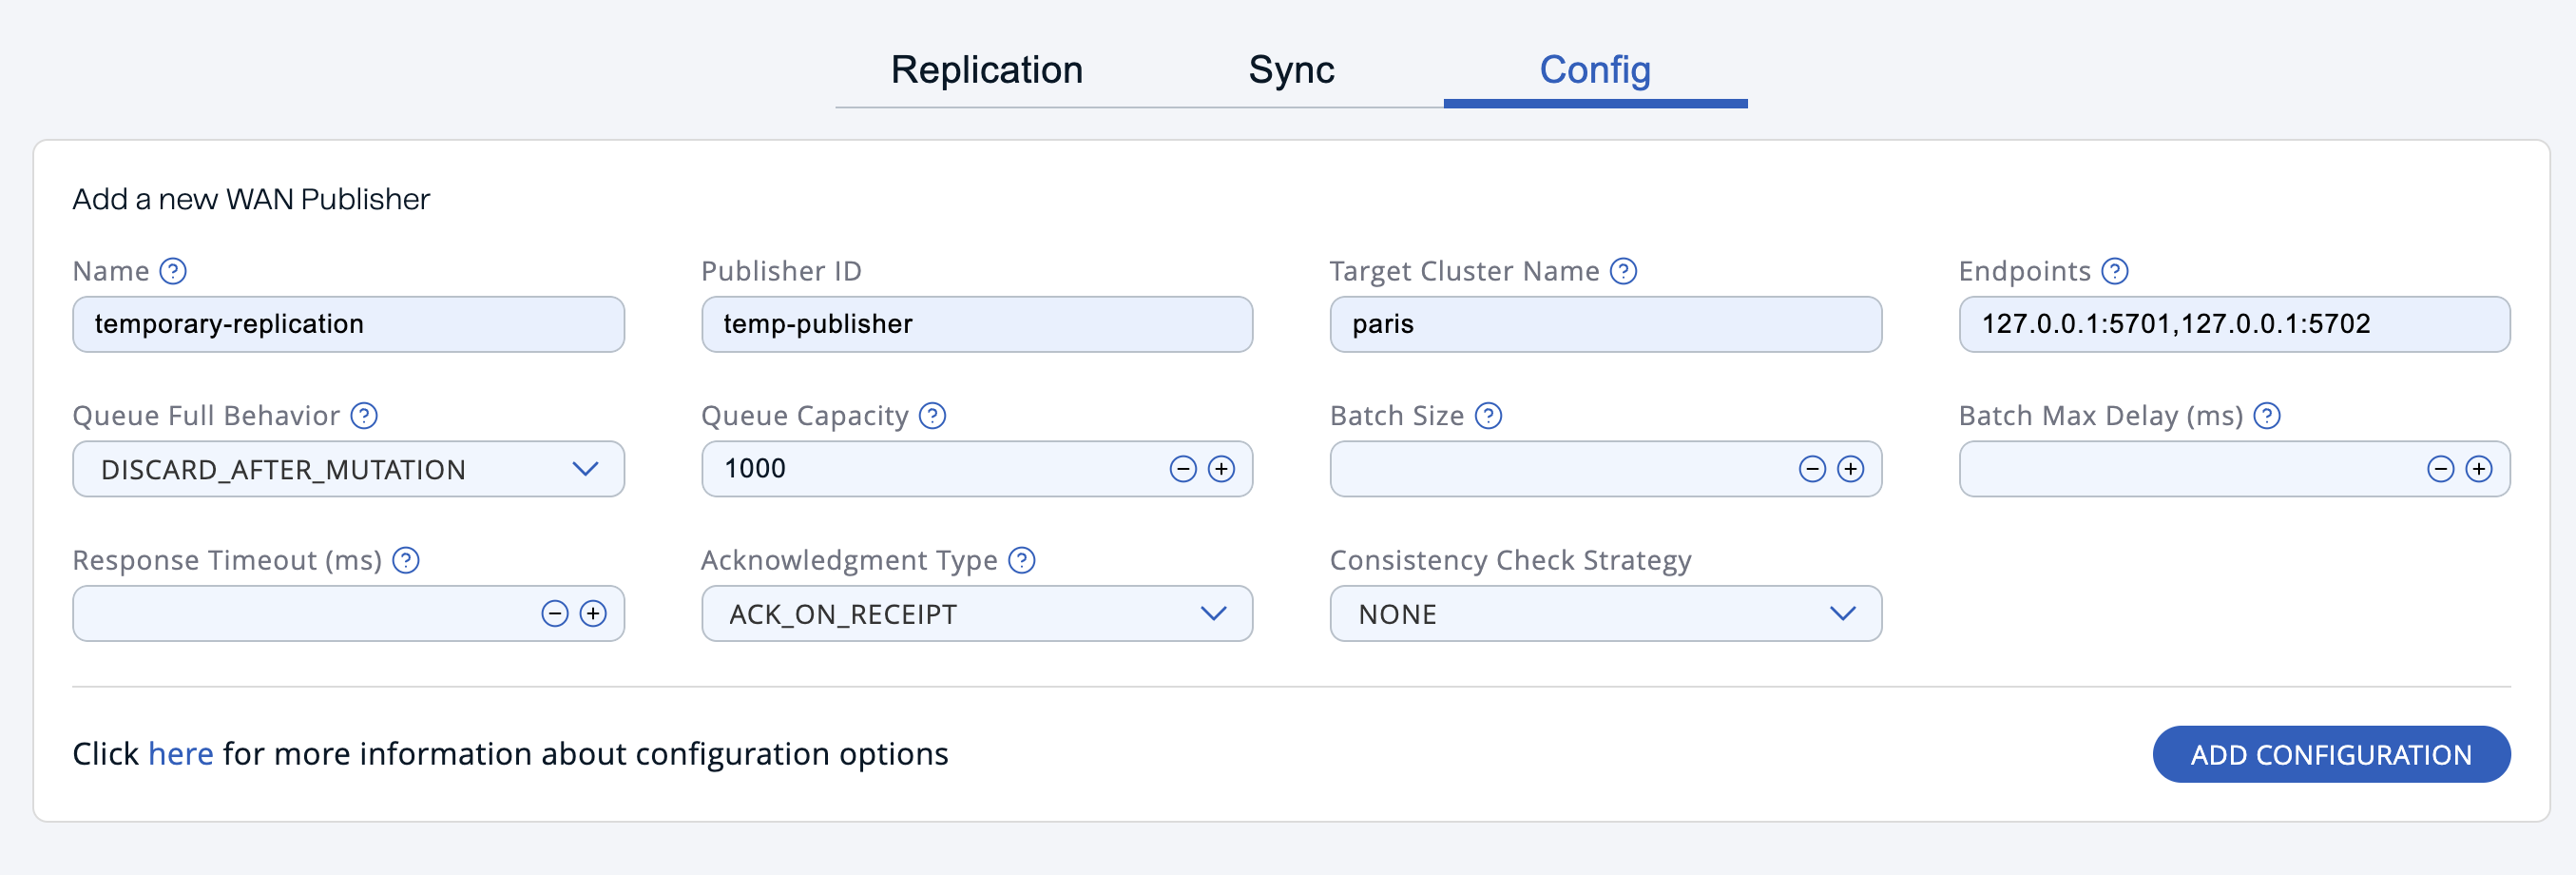
Task: Click the ADD CONFIGURATION button
Action: [x=2331, y=754]
